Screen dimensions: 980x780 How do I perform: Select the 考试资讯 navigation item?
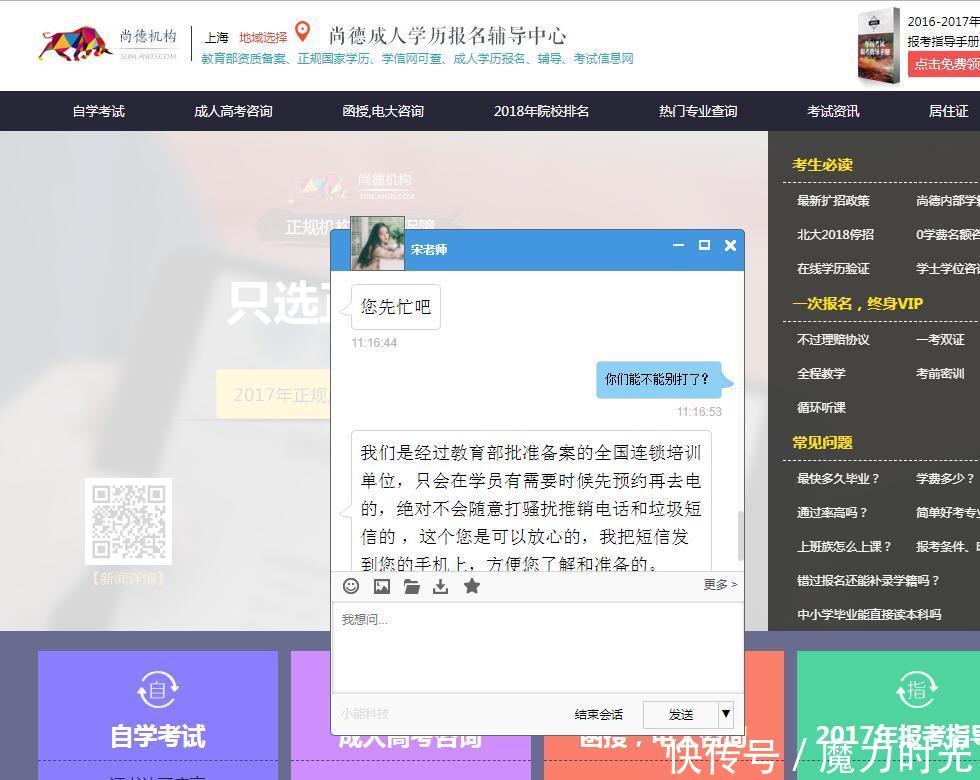[x=833, y=111]
